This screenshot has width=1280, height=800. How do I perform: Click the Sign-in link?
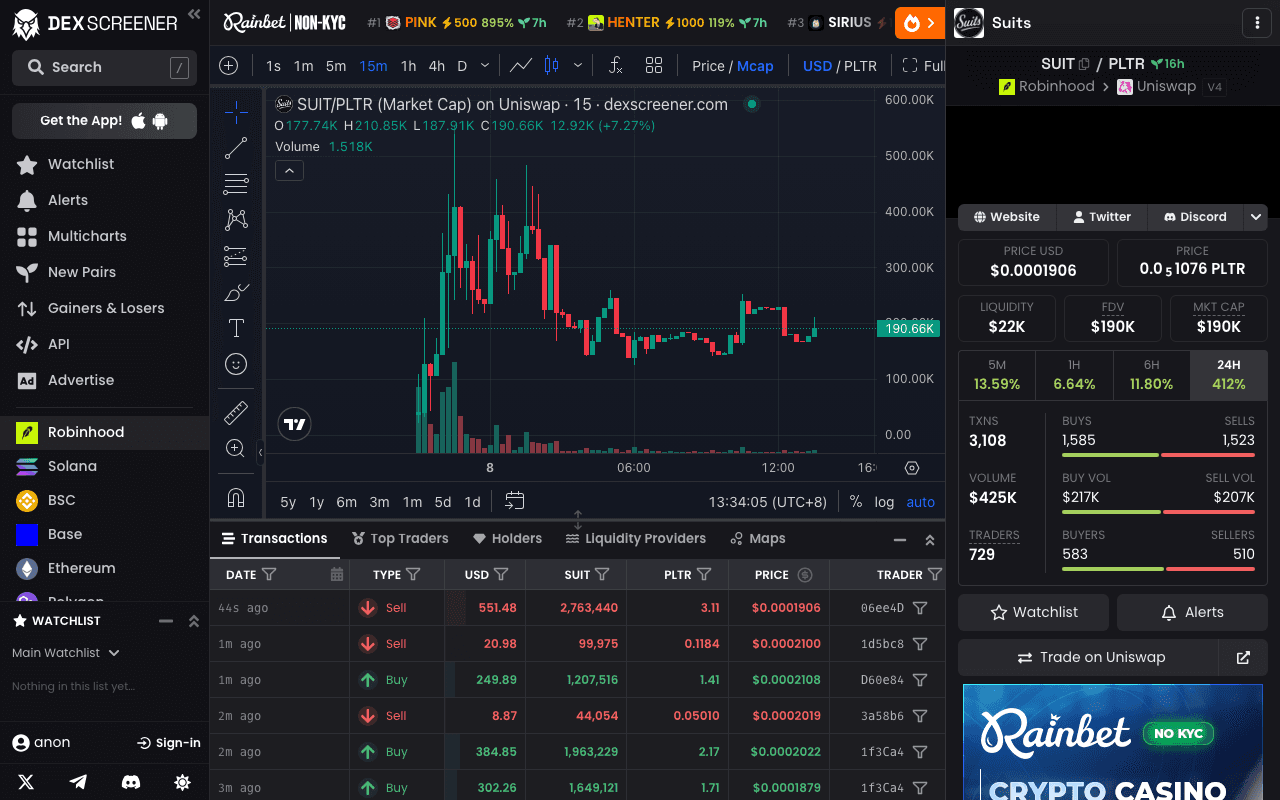[169, 743]
